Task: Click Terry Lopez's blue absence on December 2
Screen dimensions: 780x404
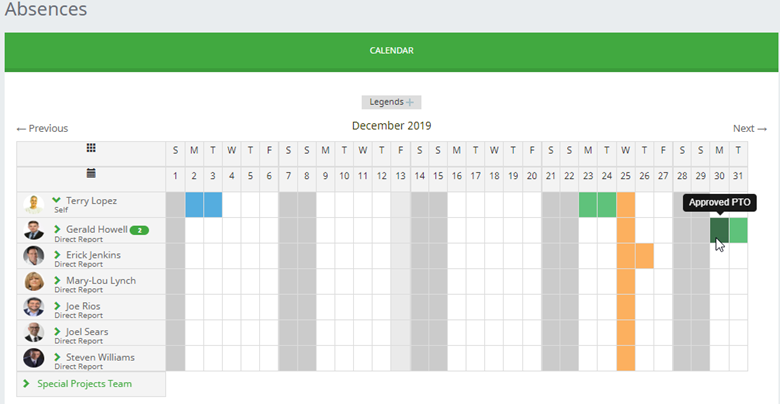Action: [x=194, y=205]
